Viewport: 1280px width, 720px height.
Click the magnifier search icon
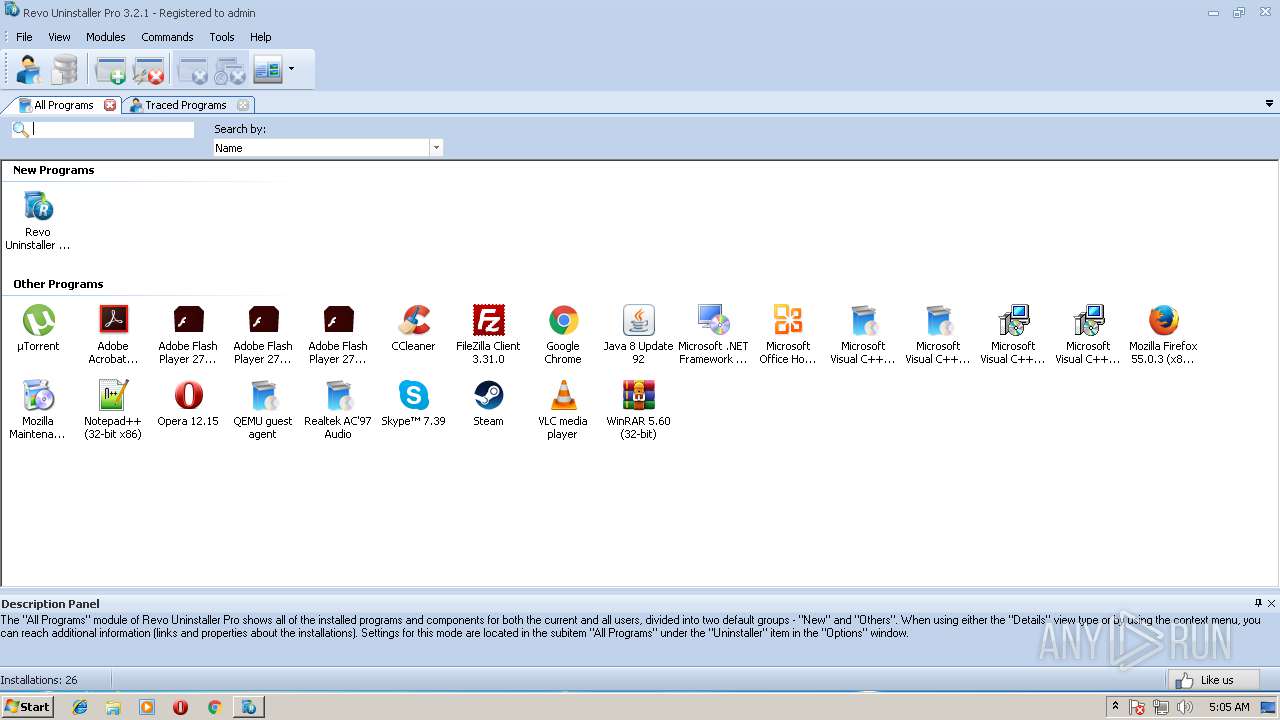(x=20, y=130)
